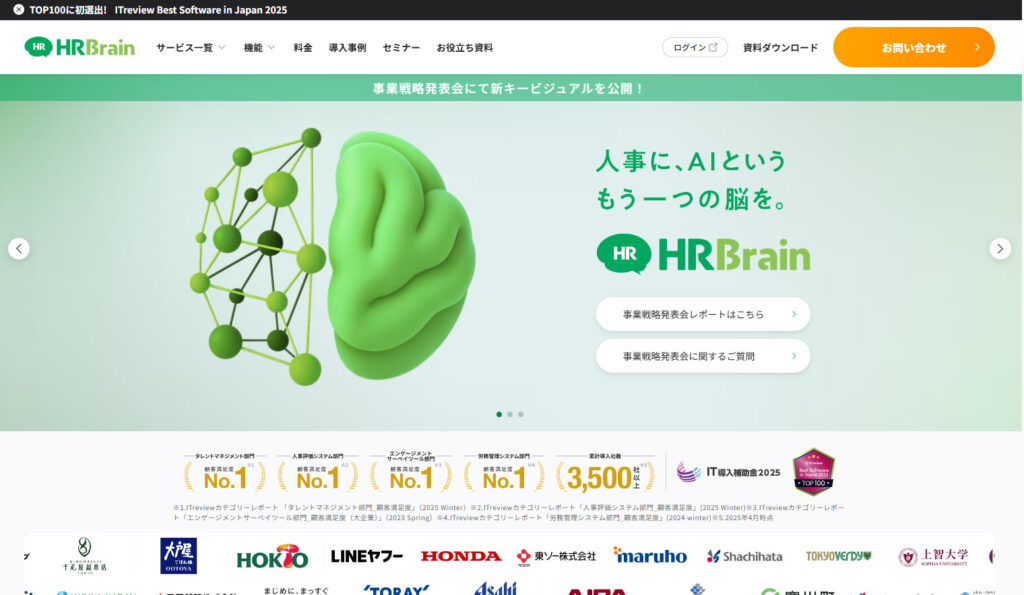The height and width of the screenshot is (595, 1024).
Task: Advance the hero slider with the right arrow
Action: coord(1001,247)
